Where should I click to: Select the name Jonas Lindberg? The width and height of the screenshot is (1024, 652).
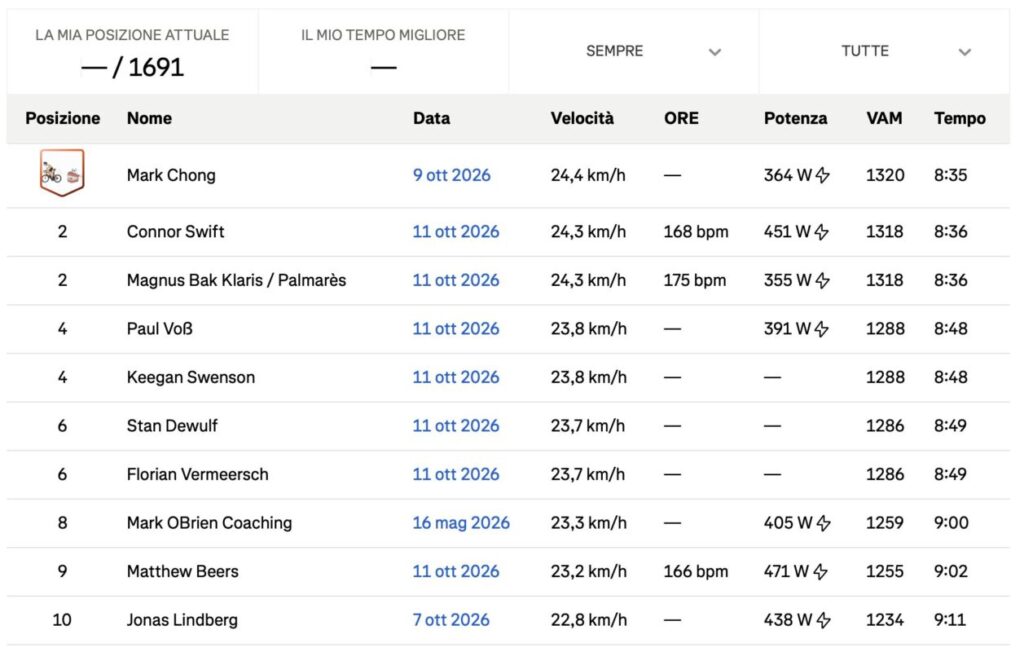[182, 620]
